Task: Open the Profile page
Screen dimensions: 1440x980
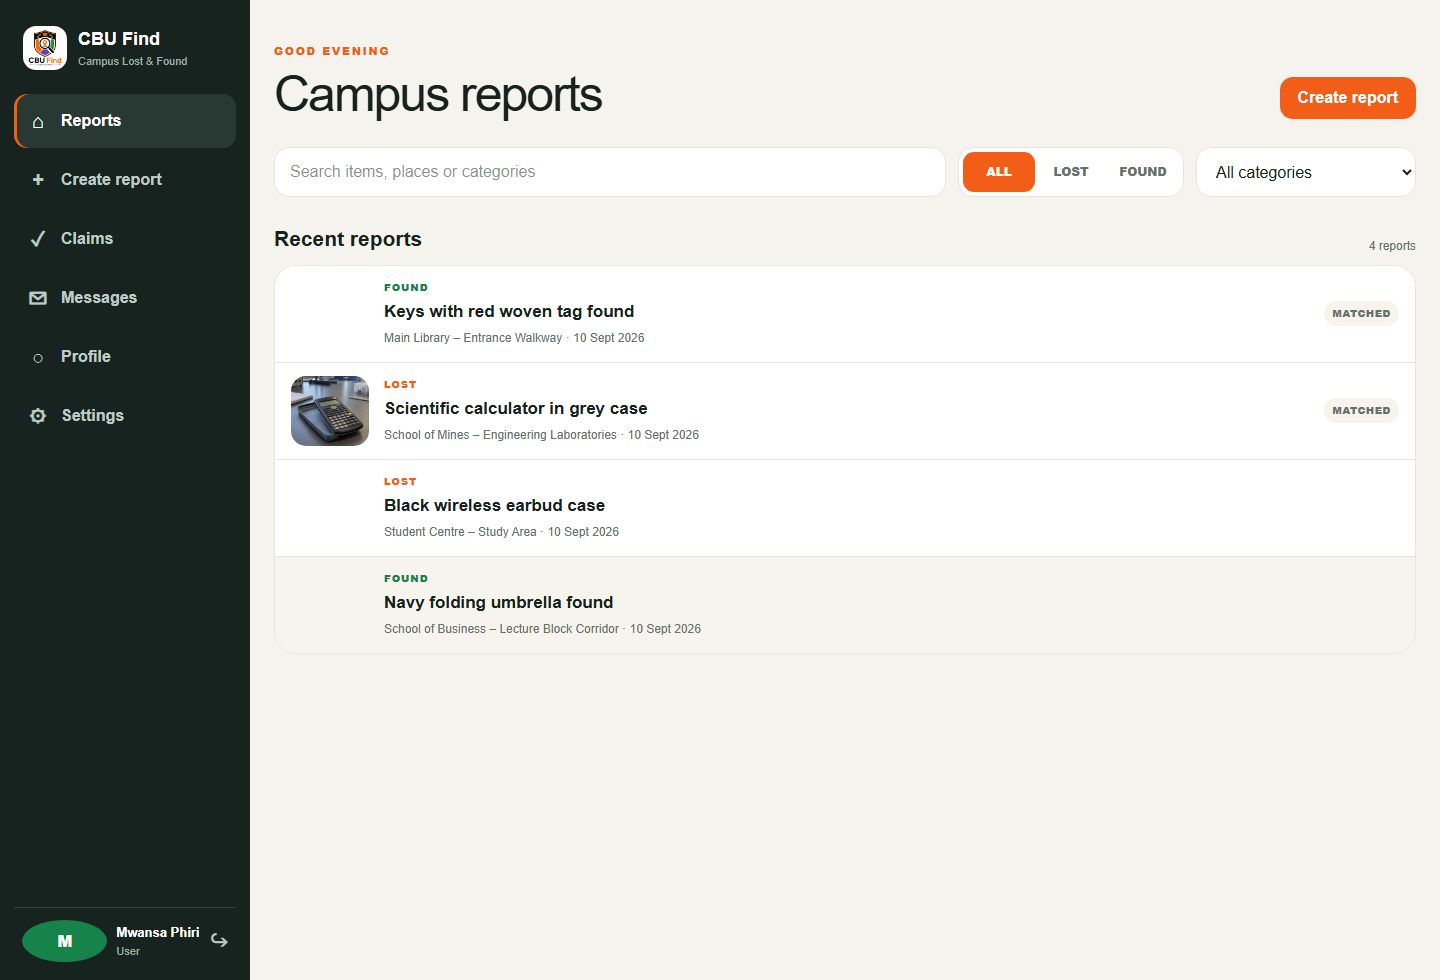Action: (125, 357)
